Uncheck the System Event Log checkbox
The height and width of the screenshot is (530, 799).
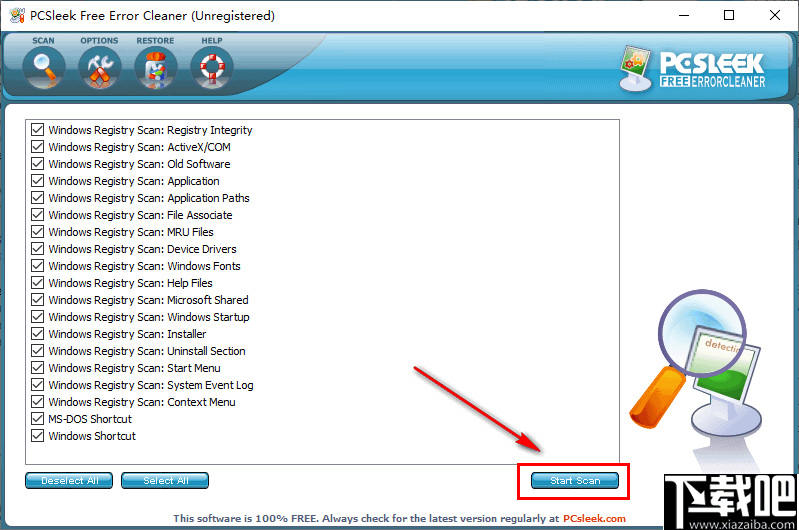[37, 384]
